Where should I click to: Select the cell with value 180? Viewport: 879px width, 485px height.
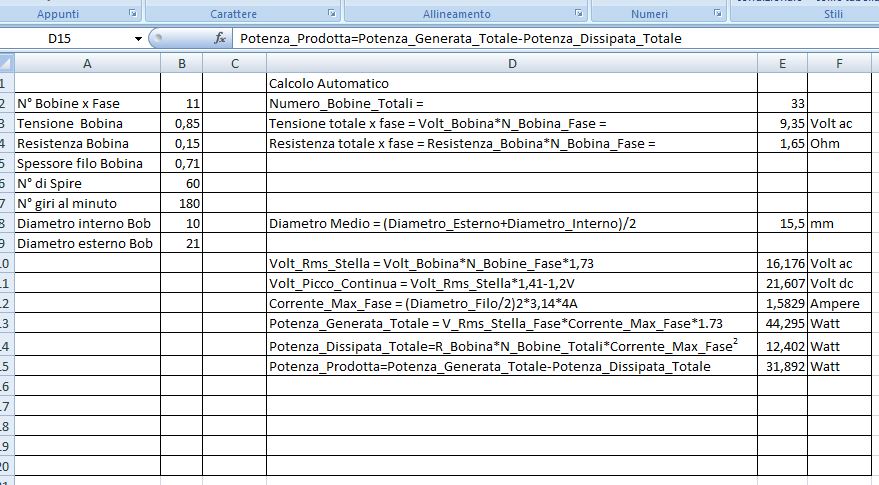[x=182, y=204]
